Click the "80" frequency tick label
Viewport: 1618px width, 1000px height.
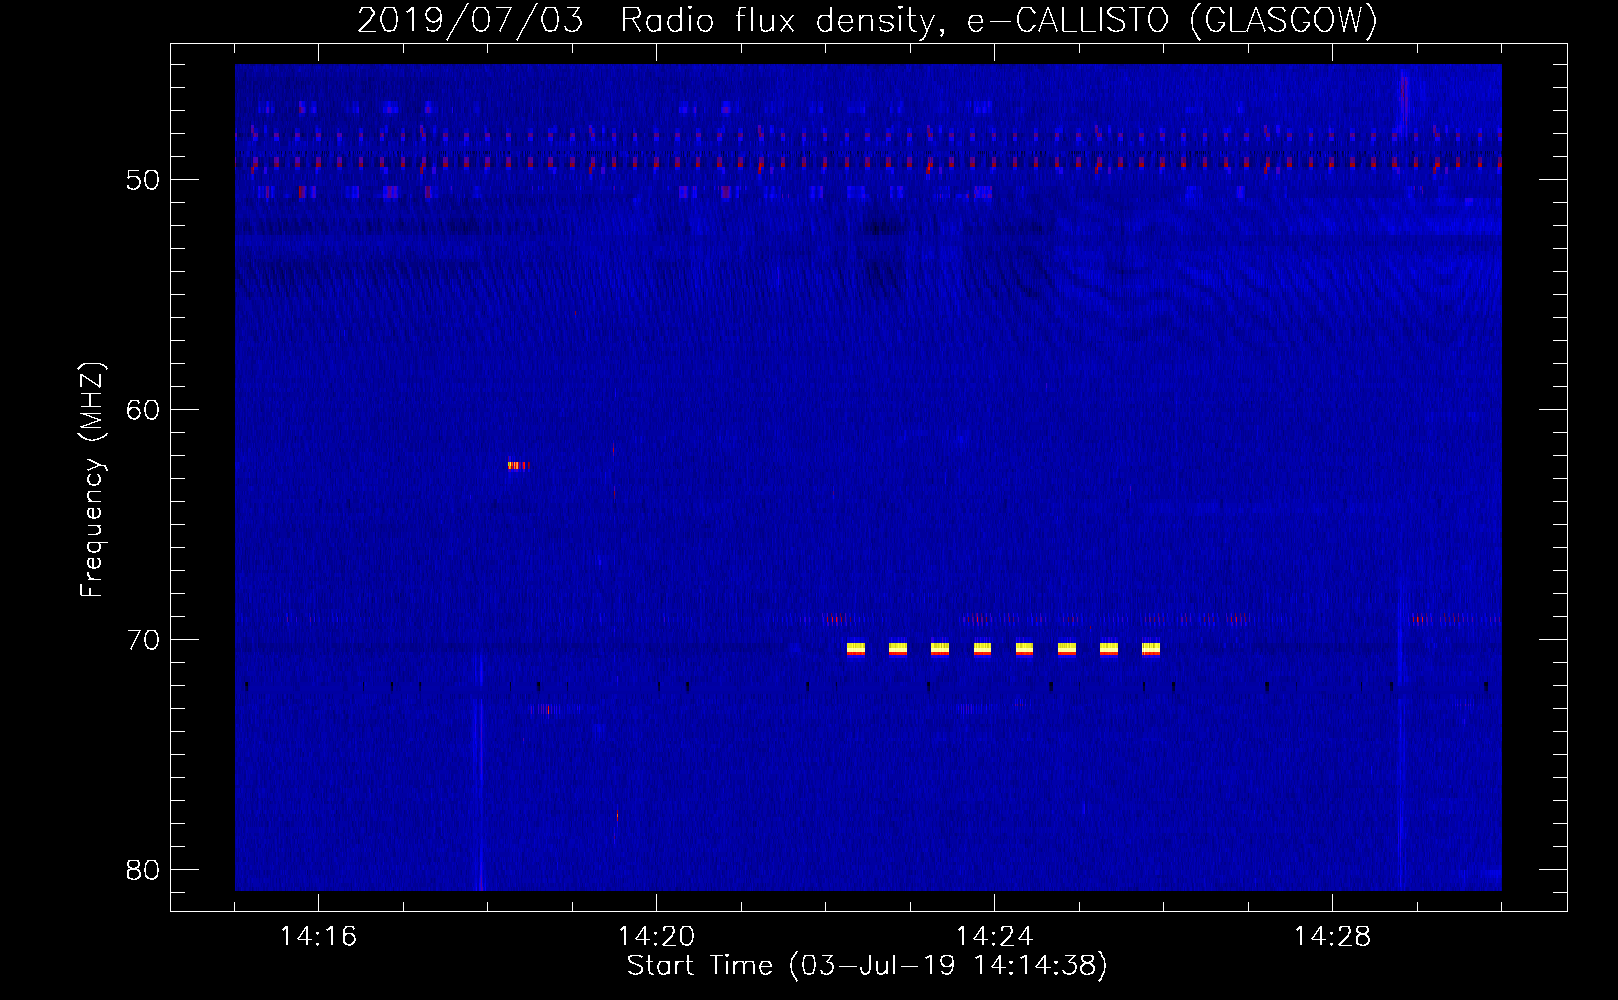click(143, 870)
